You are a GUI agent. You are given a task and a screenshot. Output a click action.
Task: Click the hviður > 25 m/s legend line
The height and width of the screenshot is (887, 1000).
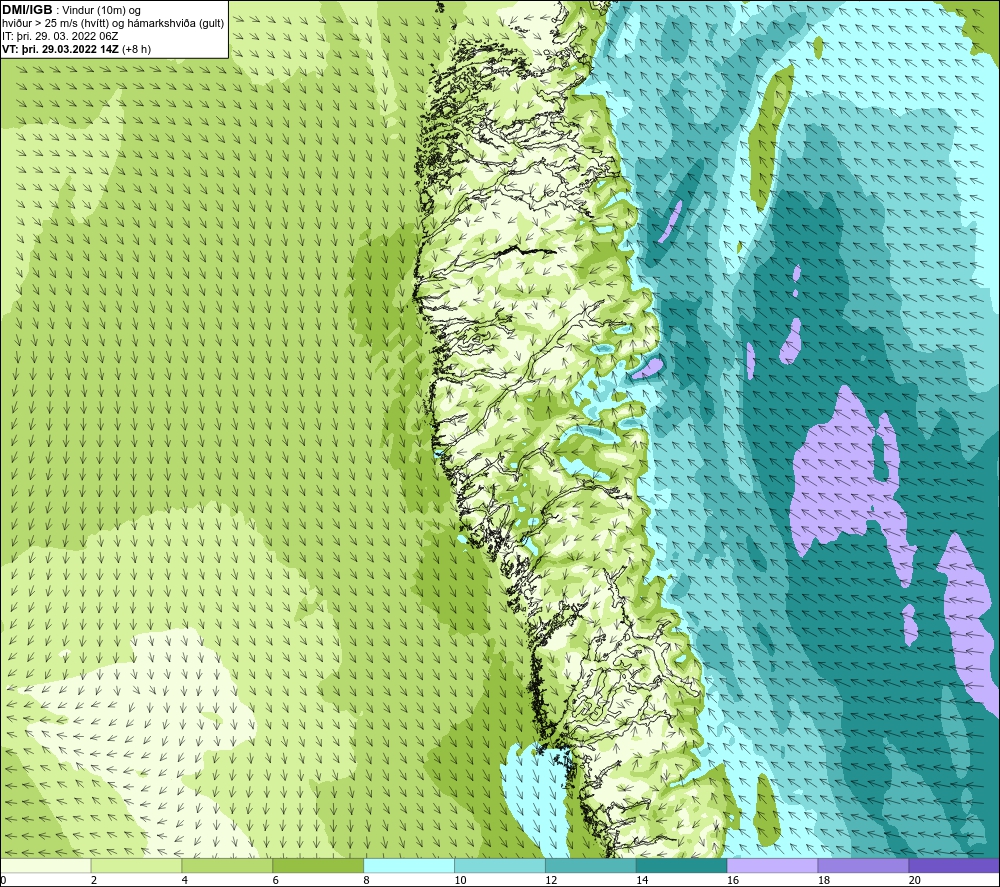(x=113, y=24)
